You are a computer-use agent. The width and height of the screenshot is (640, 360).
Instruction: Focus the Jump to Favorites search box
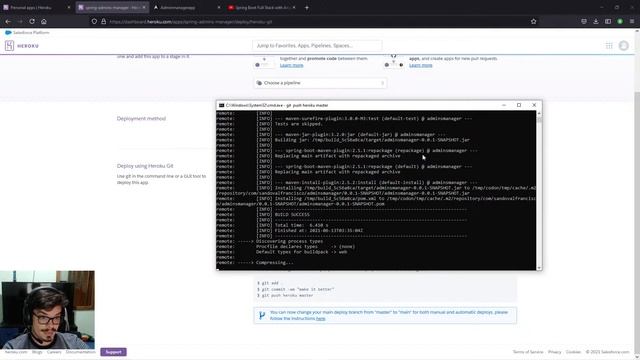click(317, 46)
